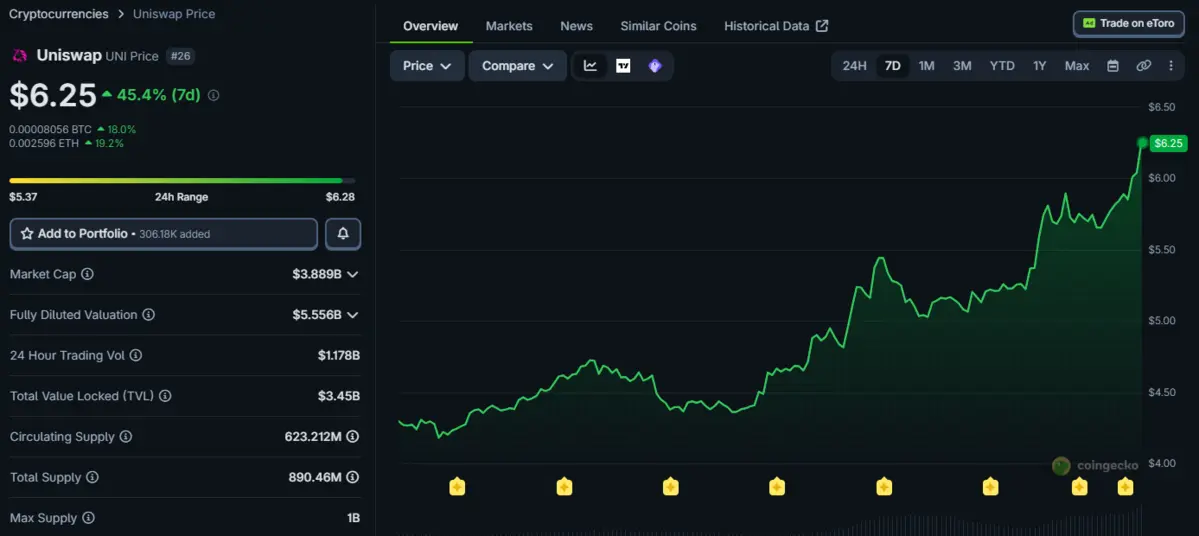Click the Uniswap pink logo icon
Viewport: 1199px width, 536px height.
coord(20,56)
